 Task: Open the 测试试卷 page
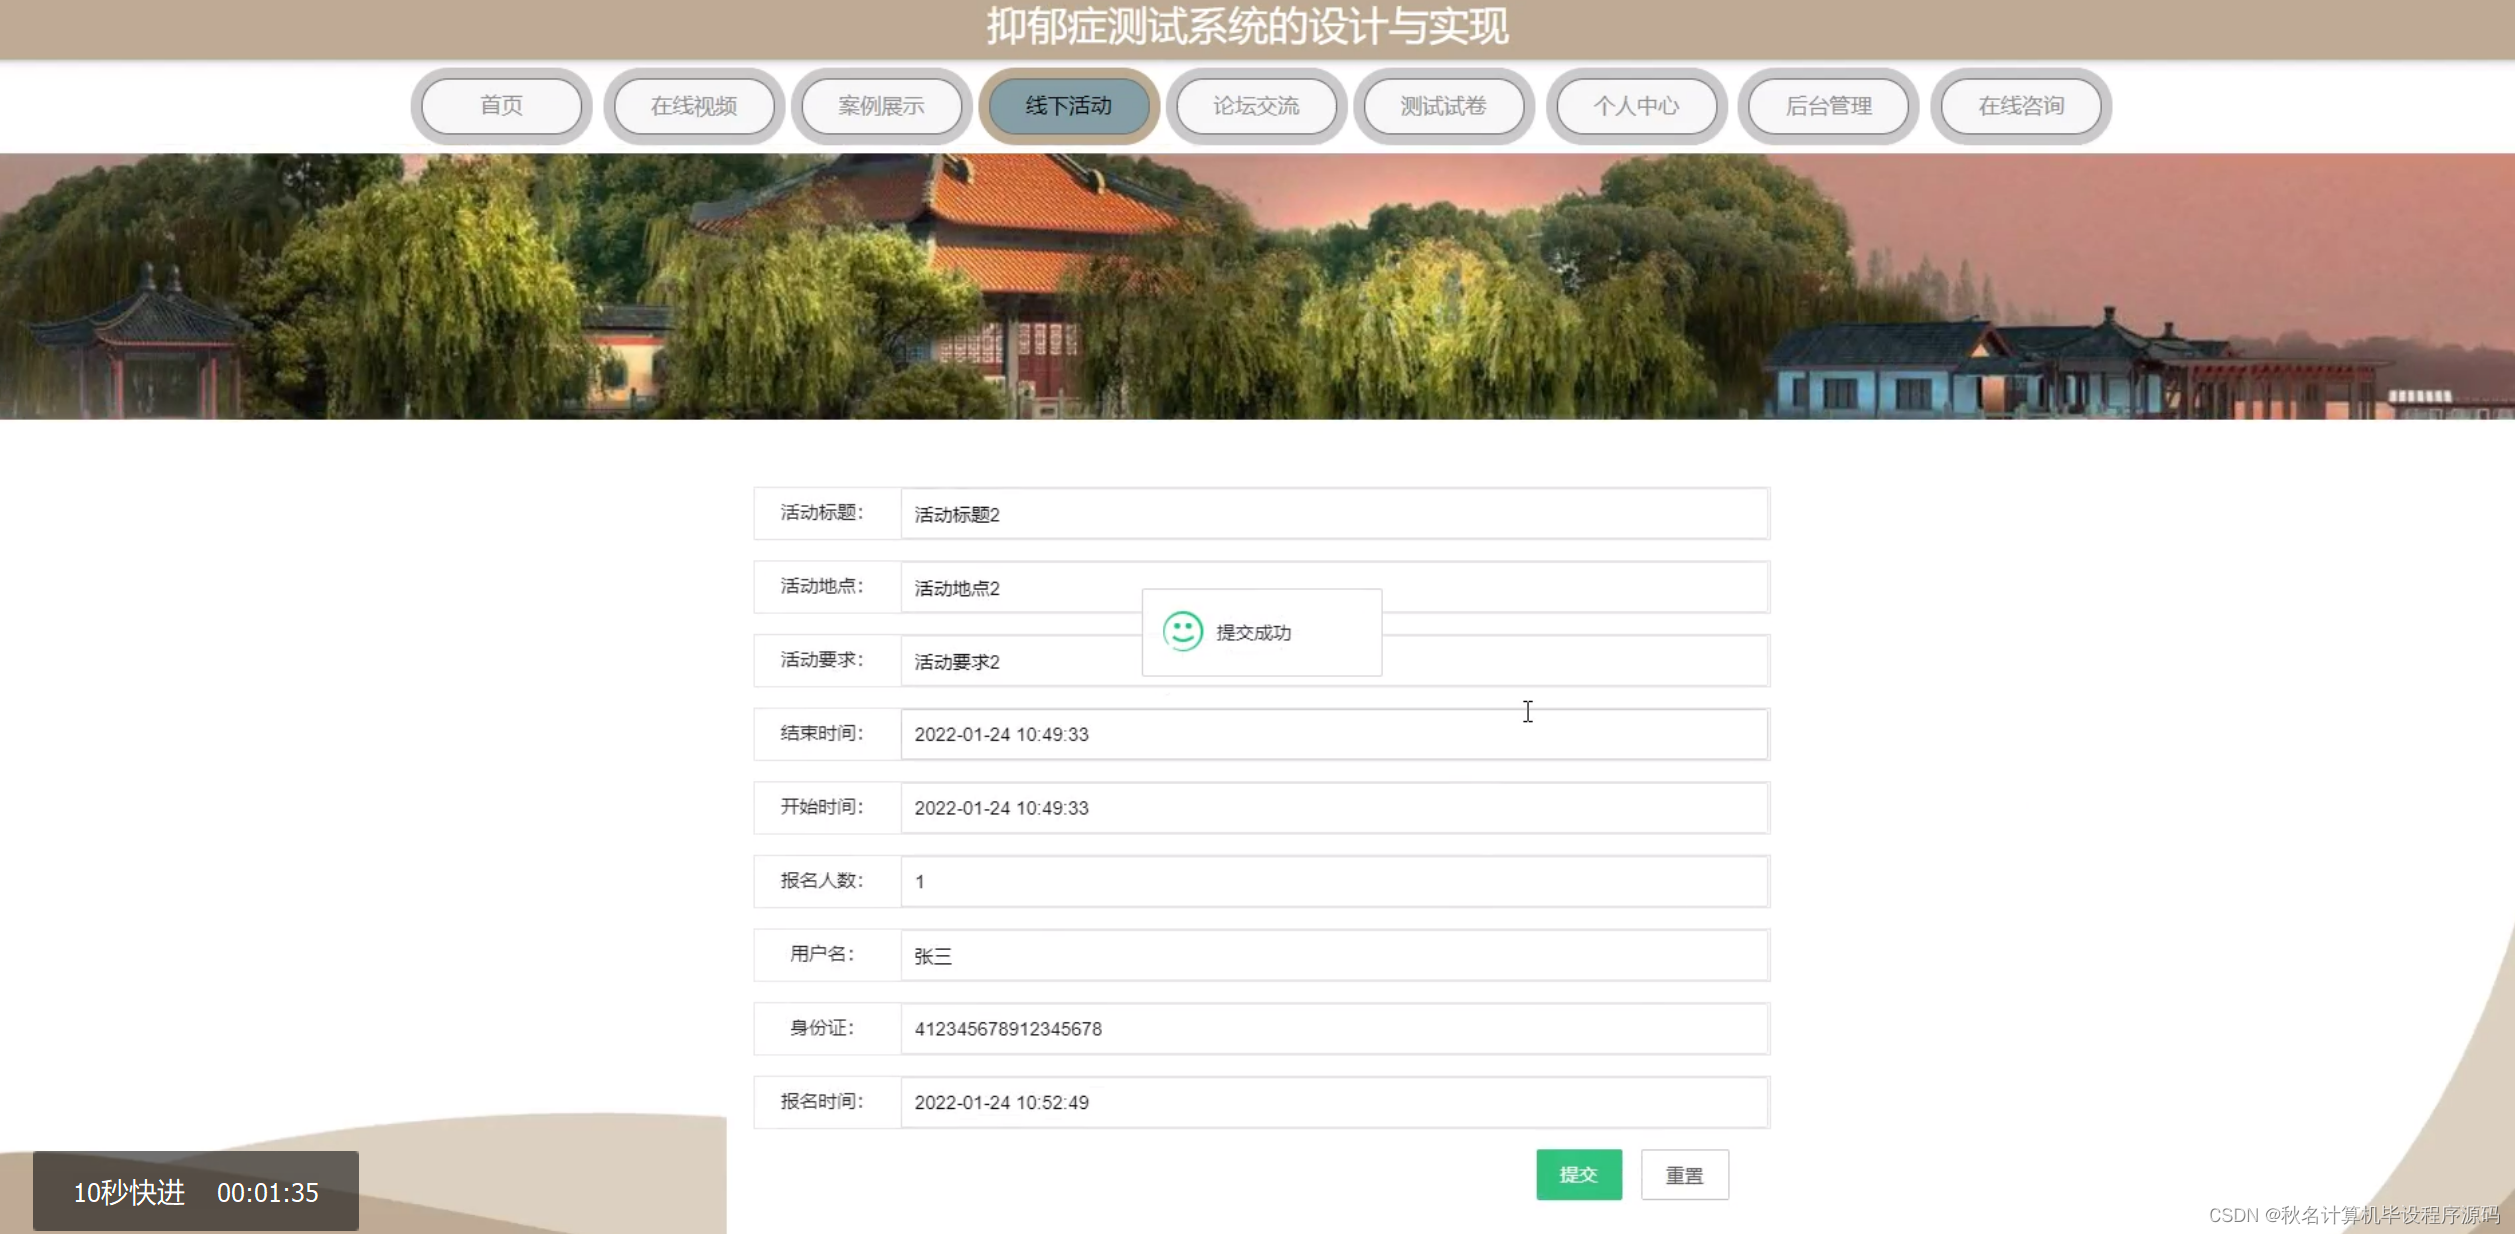coord(1444,105)
